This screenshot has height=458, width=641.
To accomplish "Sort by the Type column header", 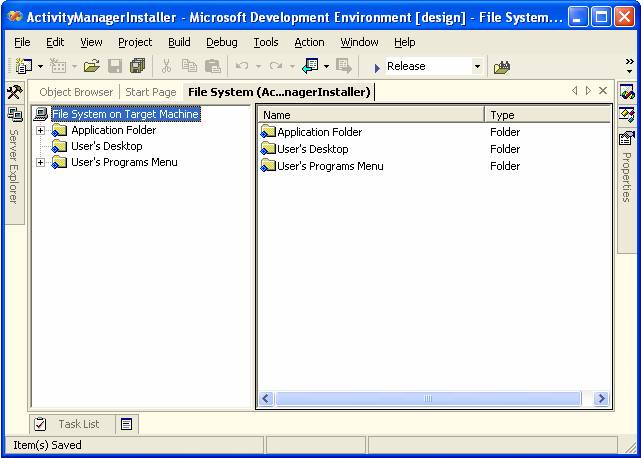I will (x=547, y=115).
